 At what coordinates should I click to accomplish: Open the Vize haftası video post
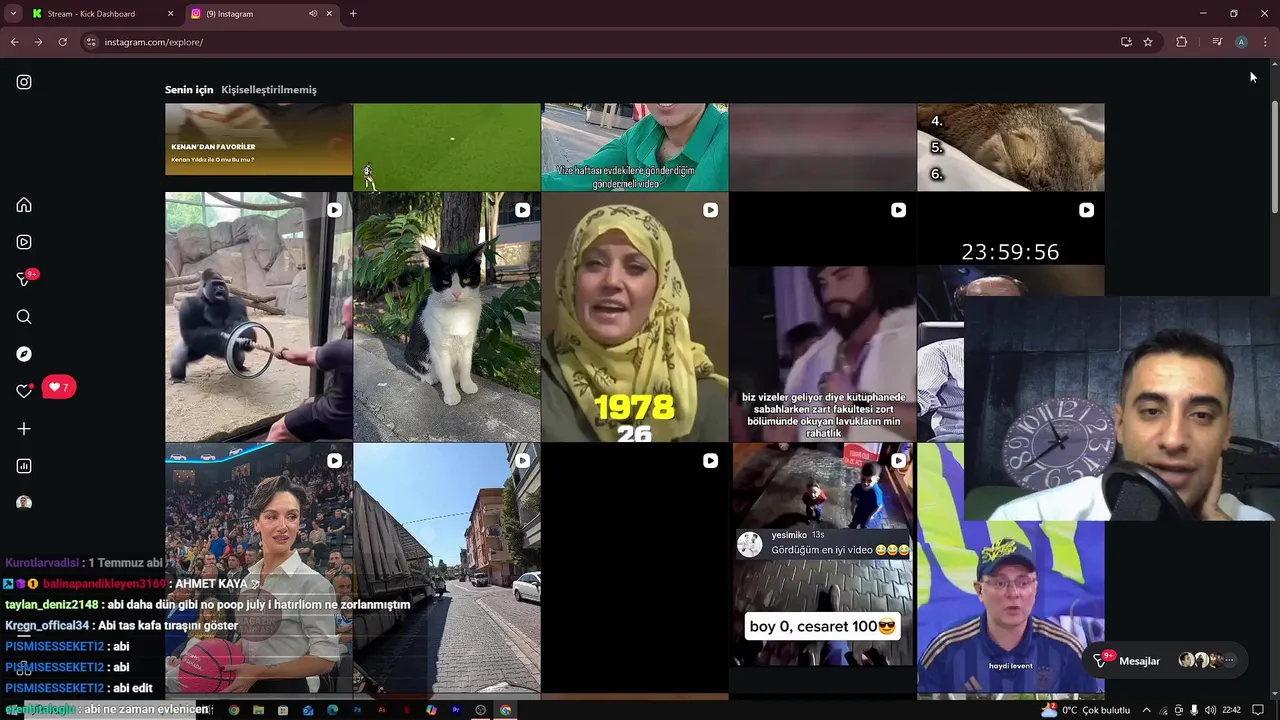point(634,147)
